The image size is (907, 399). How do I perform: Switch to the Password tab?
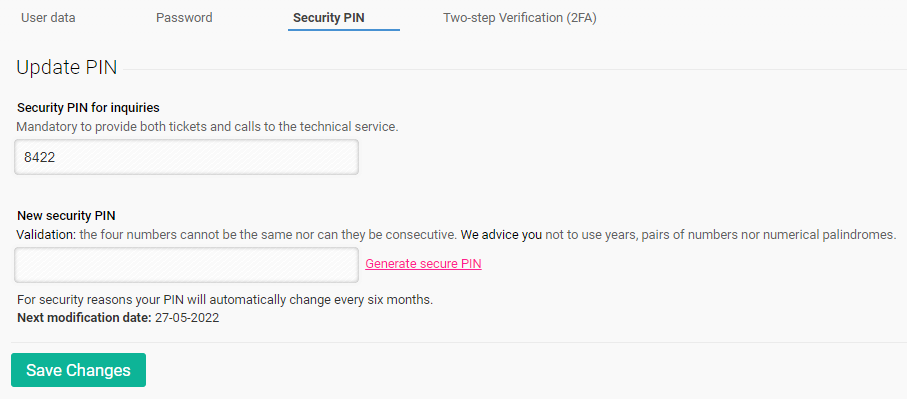coord(184,18)
